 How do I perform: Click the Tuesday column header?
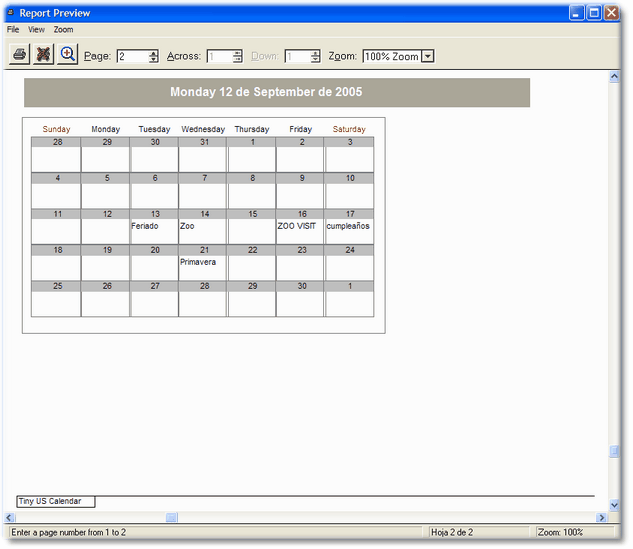[x=155, y=129]
